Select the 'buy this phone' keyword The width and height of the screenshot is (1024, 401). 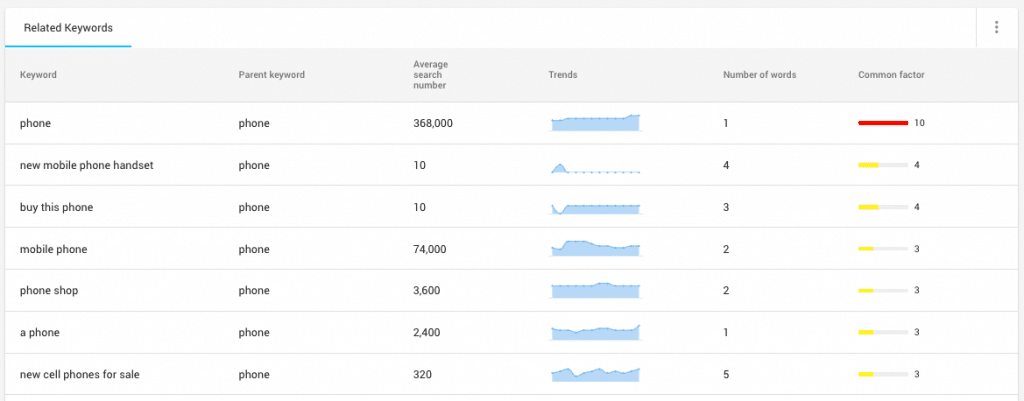click(57, 207)
